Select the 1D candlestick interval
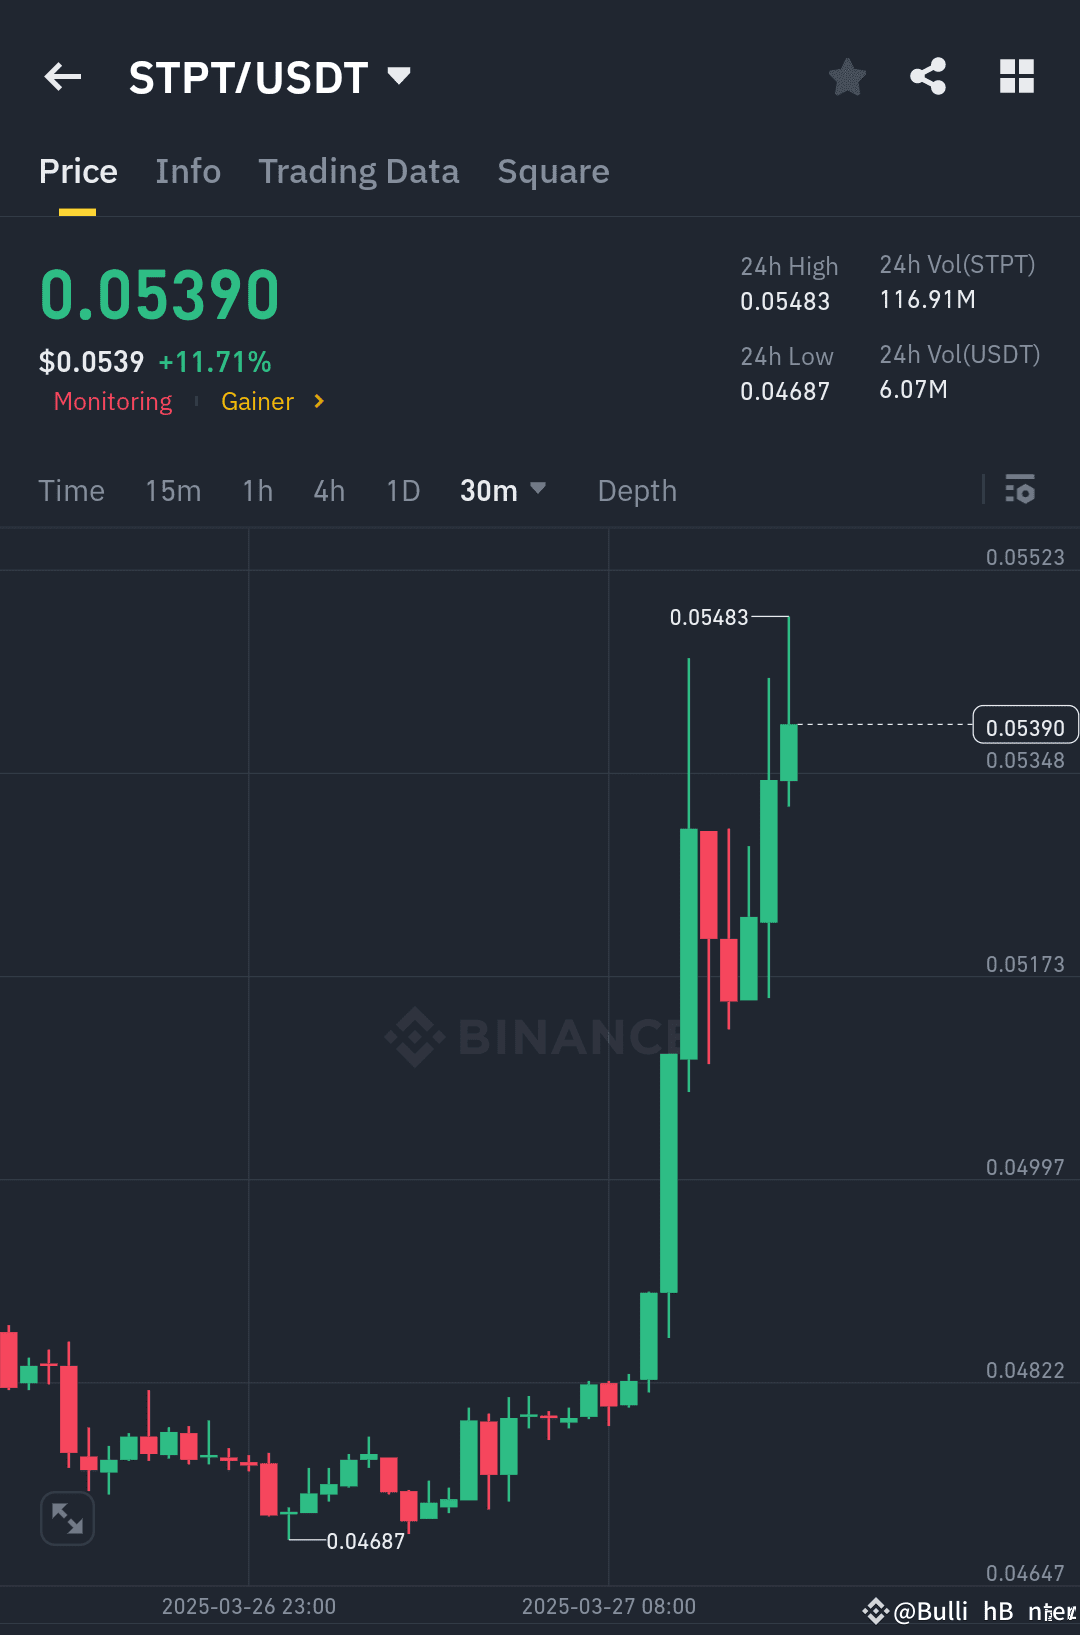 [402, 491]
